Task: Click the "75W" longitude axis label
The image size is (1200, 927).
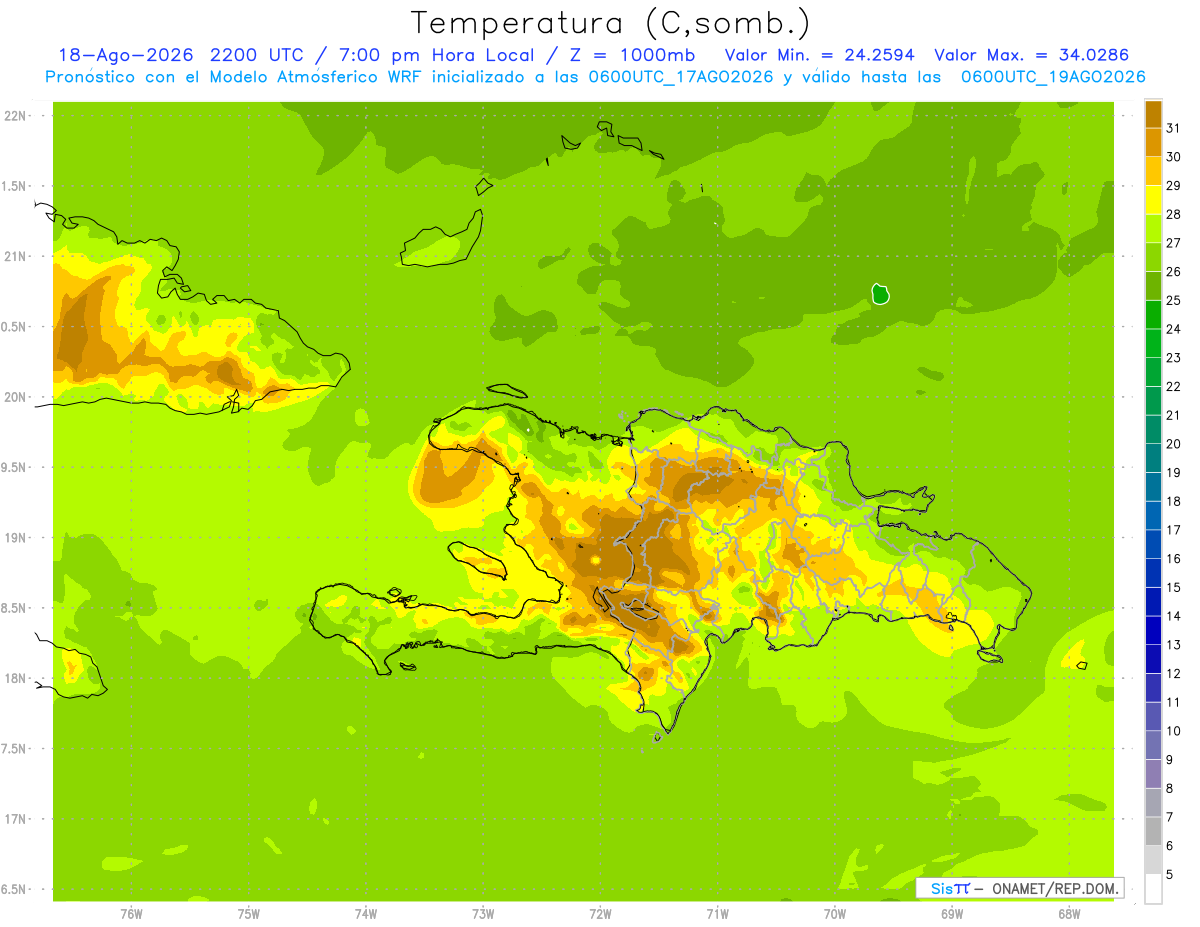Action: tap(248, 914)
